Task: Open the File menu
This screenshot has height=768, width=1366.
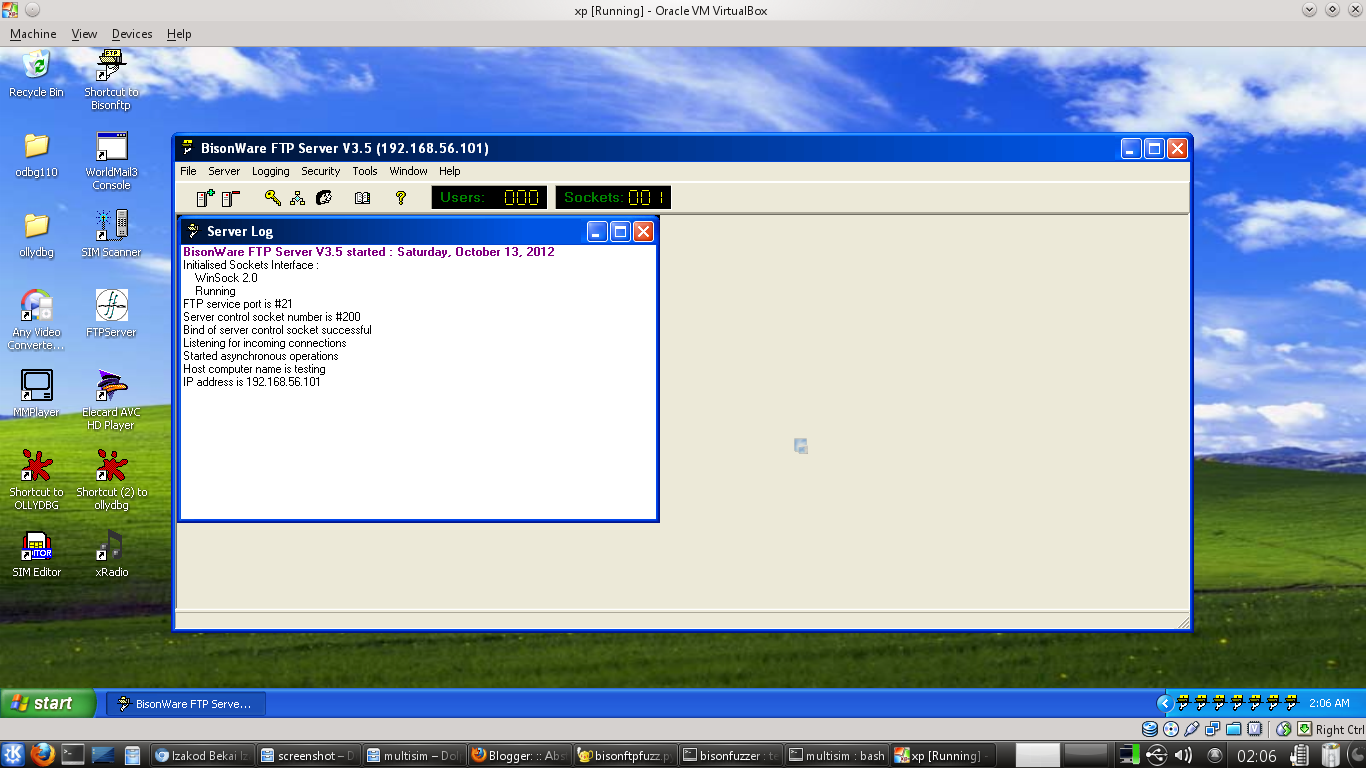Action: coord(188,171)
